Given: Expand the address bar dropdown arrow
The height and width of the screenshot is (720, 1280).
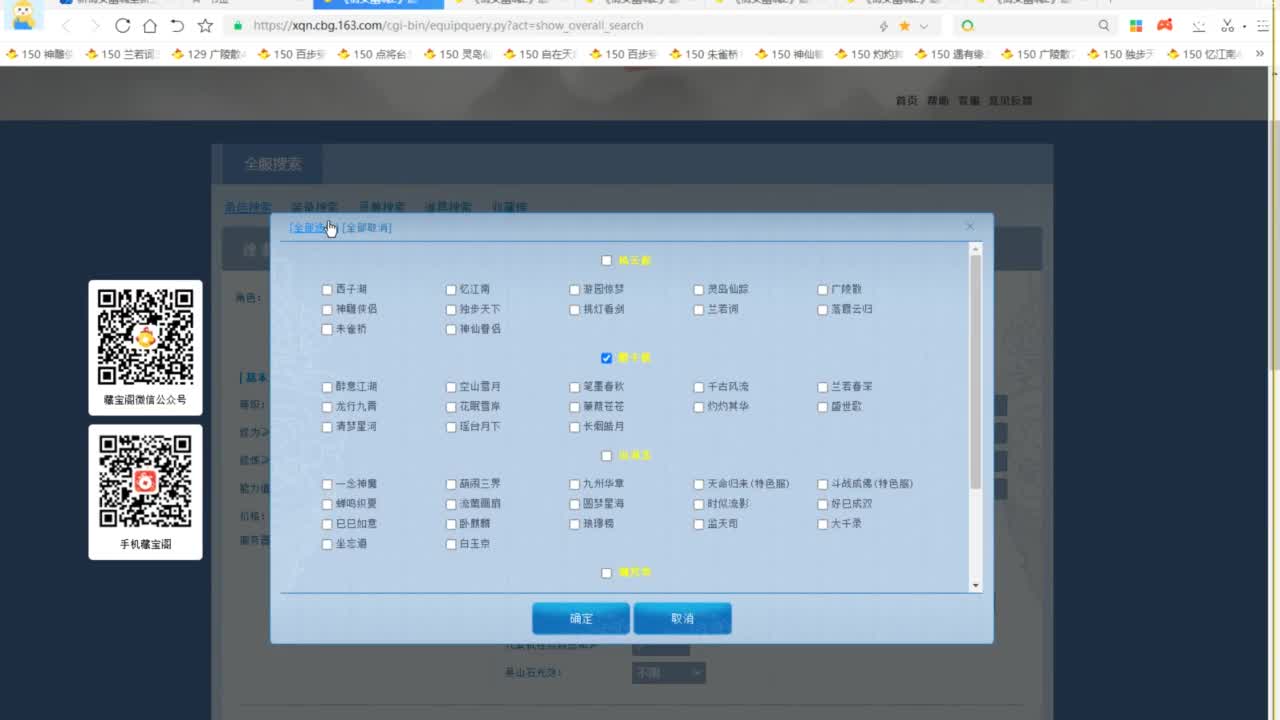Looking at the screenshot, I should [x=923, y=26].
